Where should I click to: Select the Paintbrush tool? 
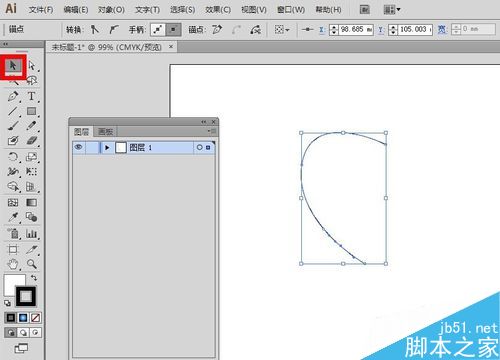(13, 126)
